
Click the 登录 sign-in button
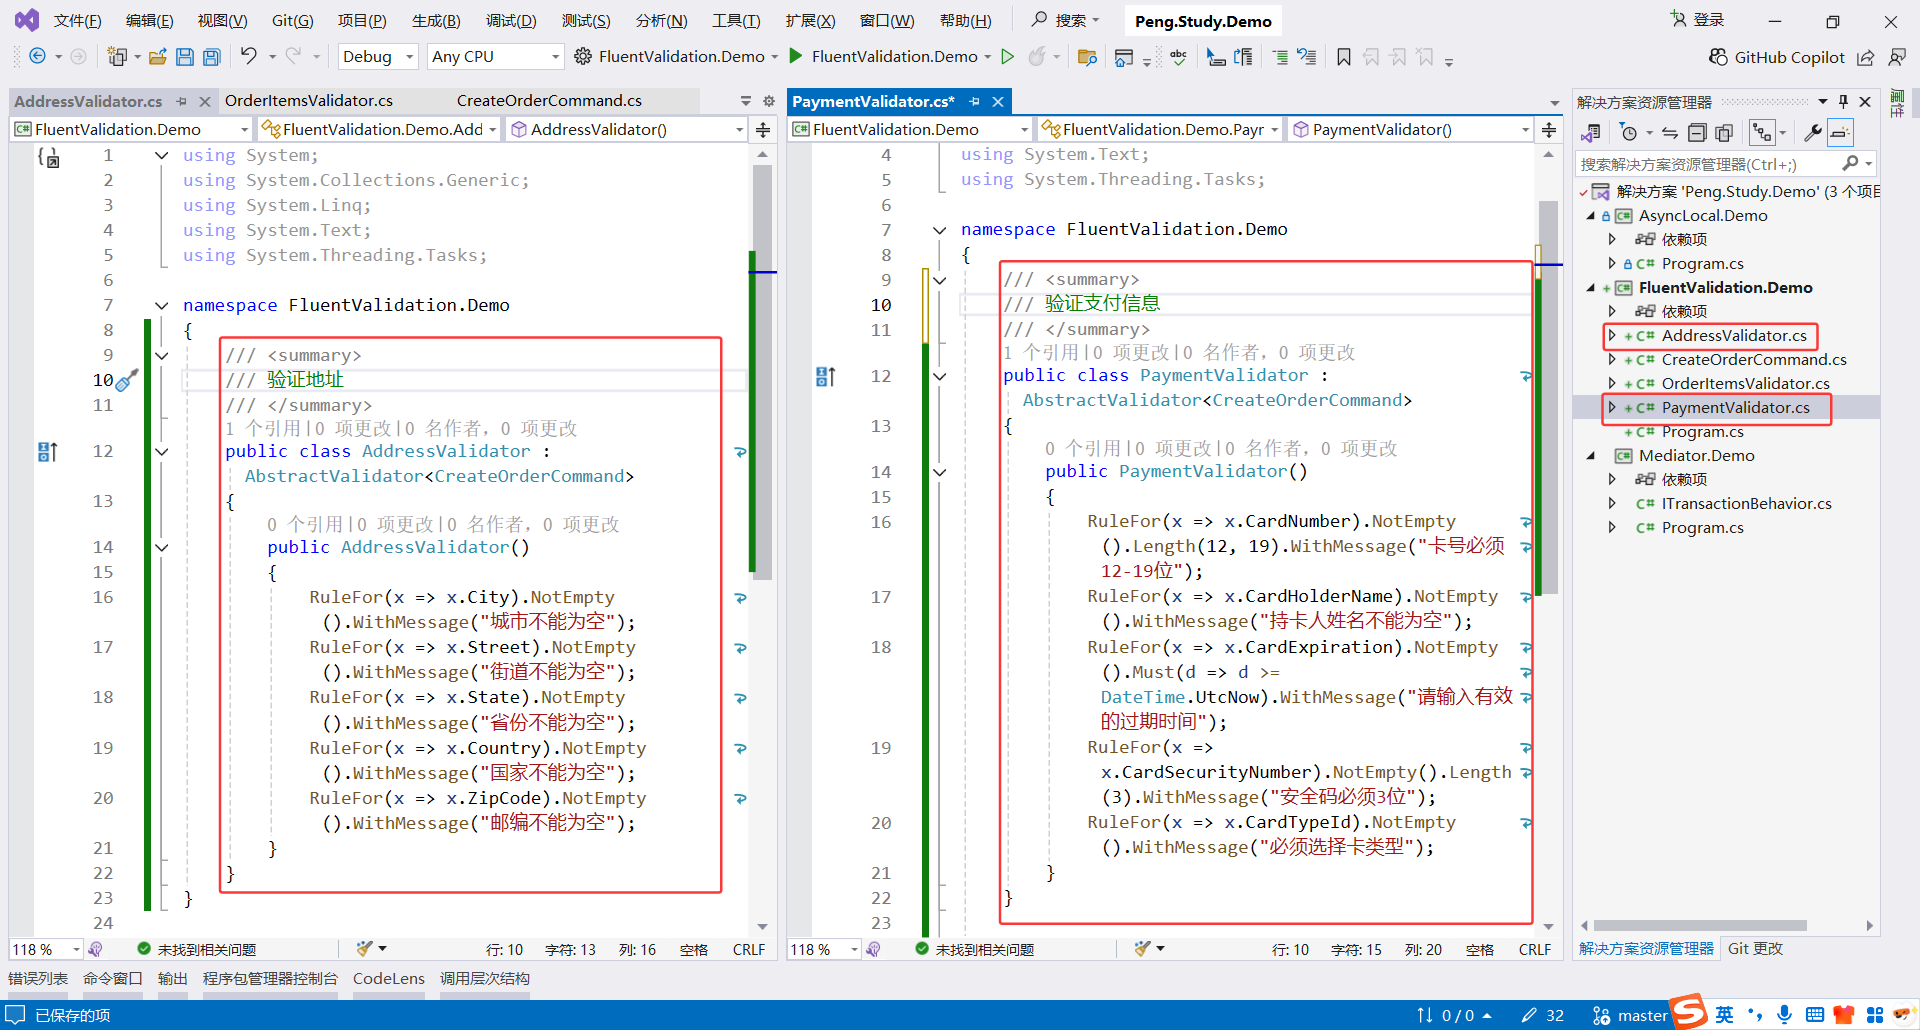point(1698,20)
